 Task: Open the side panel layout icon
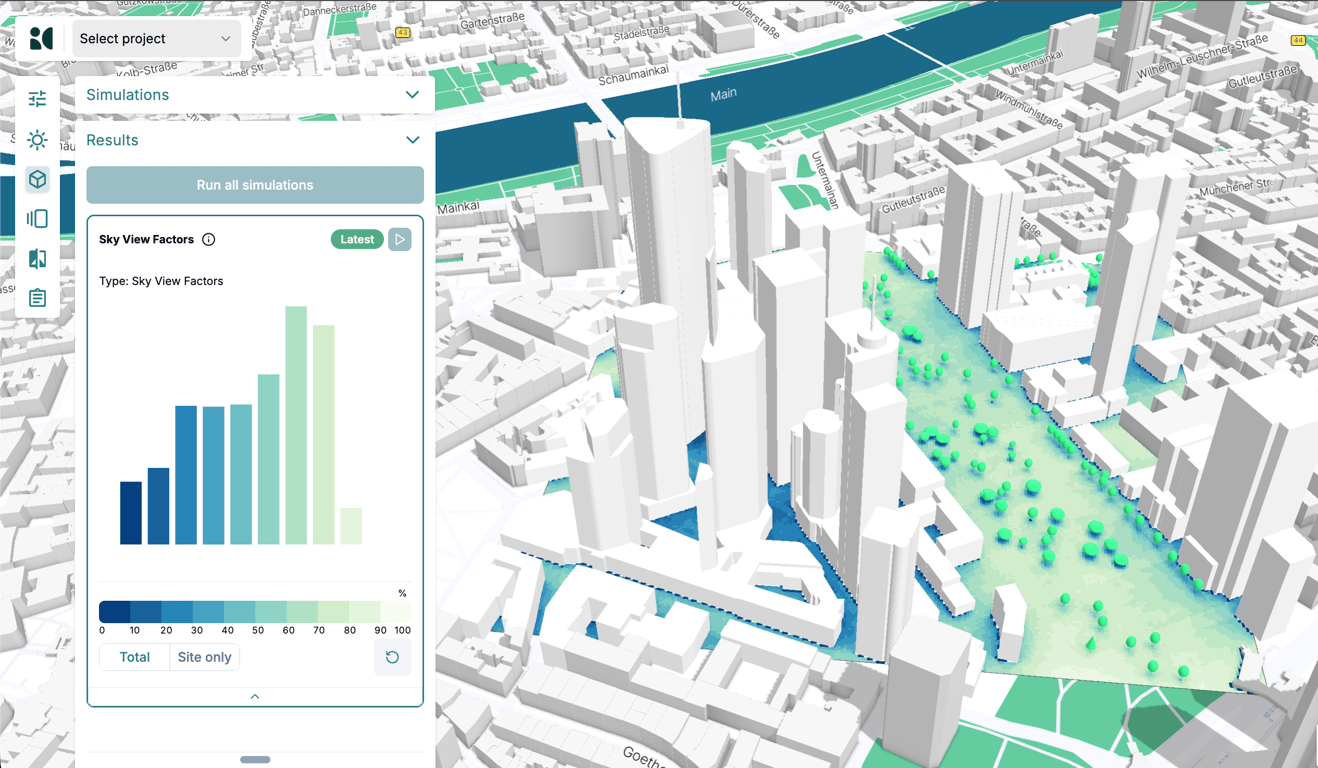37,219
